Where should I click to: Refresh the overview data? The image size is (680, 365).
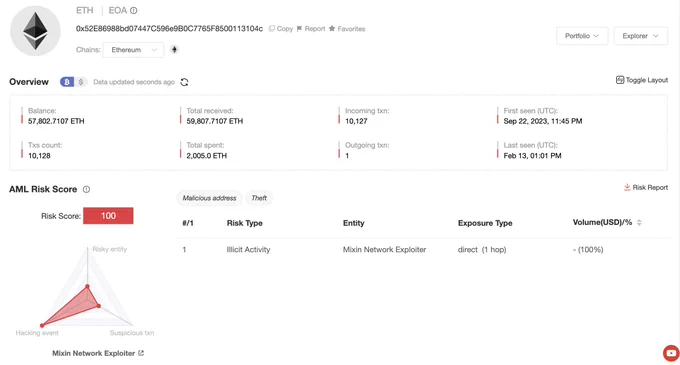pos(184,82)
